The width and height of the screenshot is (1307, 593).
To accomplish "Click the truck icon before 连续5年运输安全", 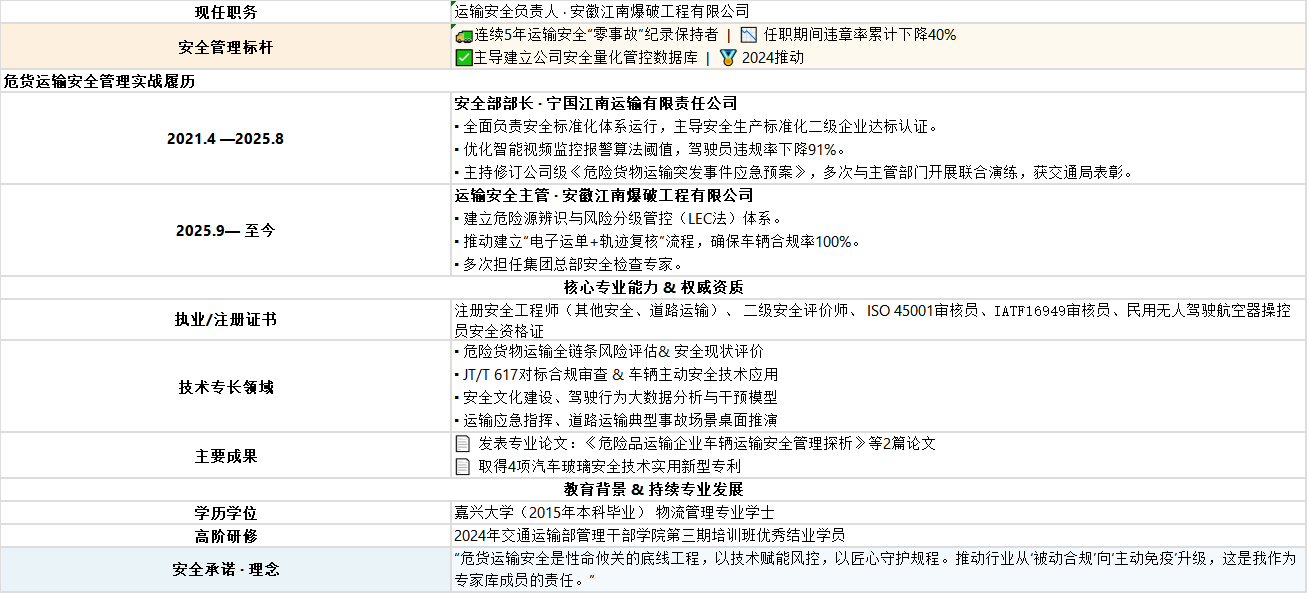I will click(463, 35).
